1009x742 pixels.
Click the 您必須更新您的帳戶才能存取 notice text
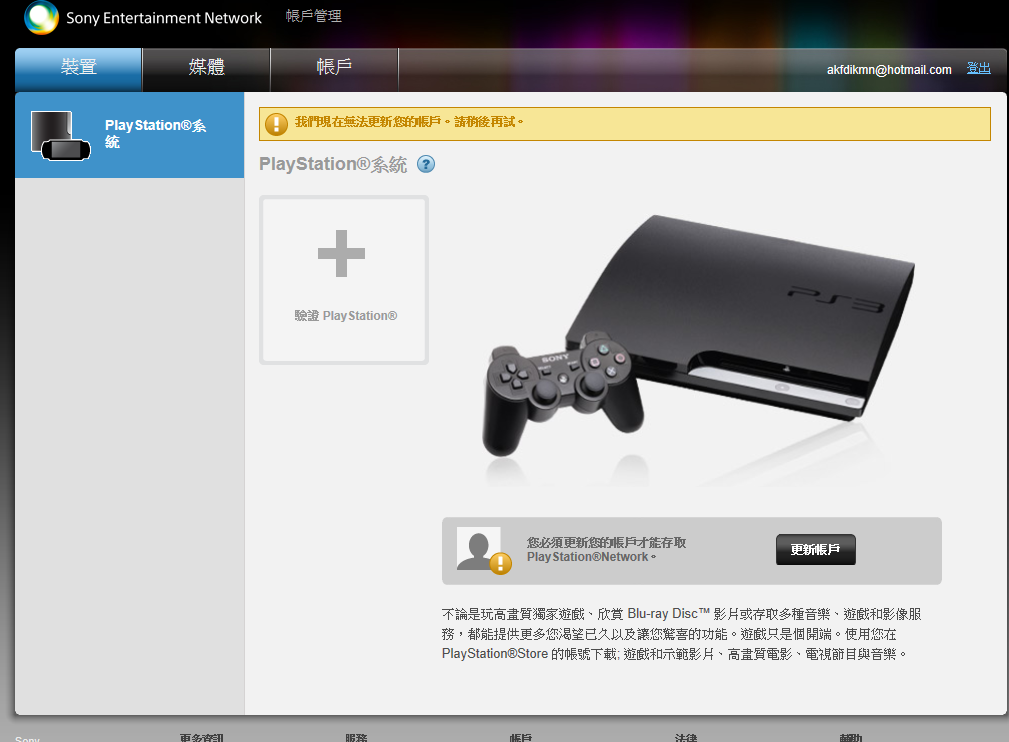tap(606, 550)
